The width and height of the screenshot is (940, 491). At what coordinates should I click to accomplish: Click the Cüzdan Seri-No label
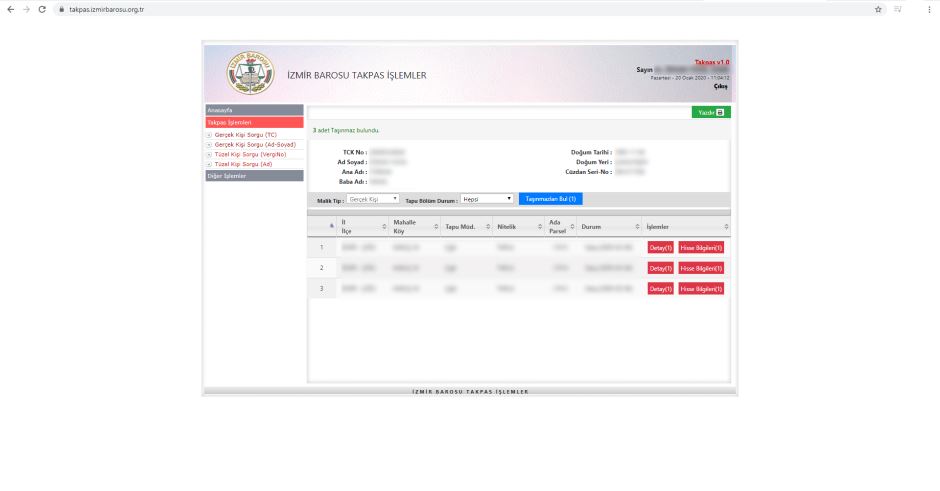(x=588, y=172)
